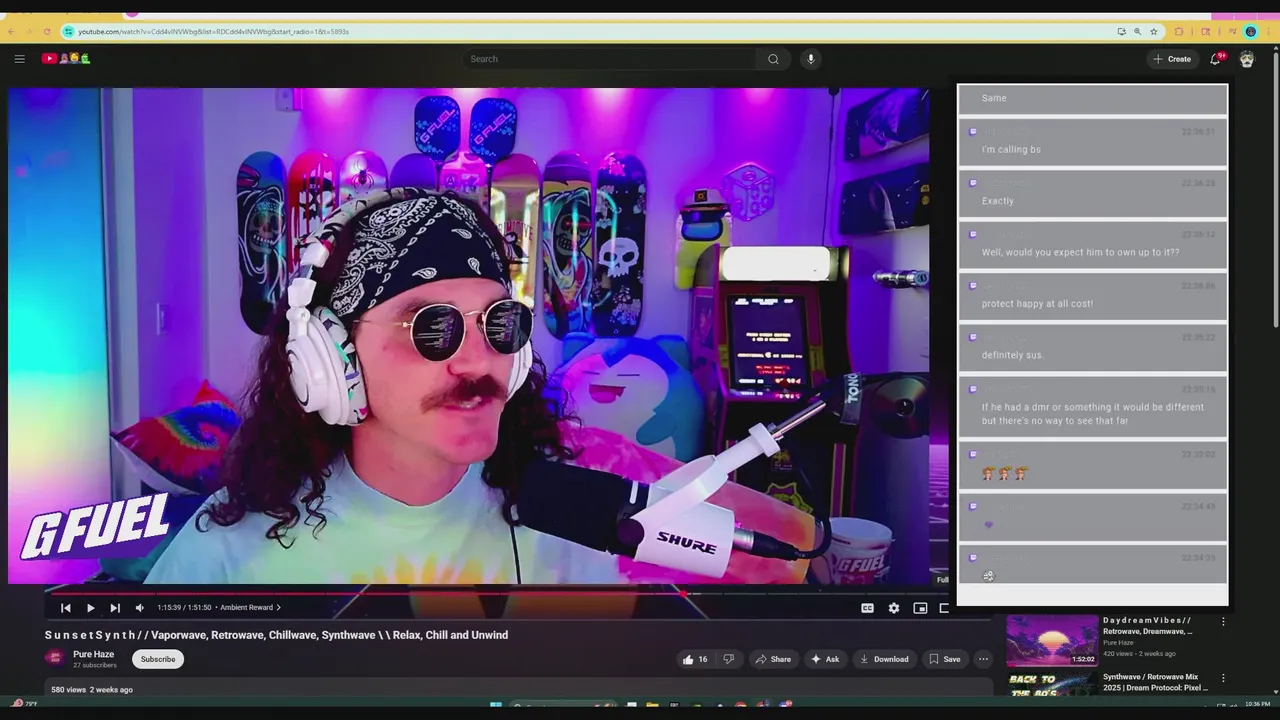Skip to the next video
The width and height of the screenshot is (1280, 720).
pos(115,608)
